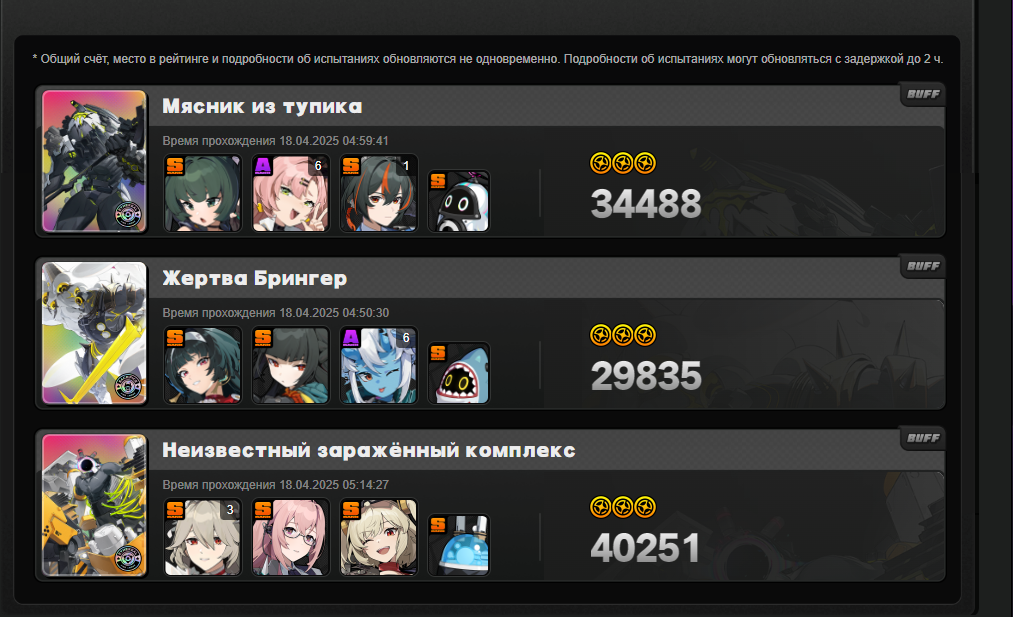Select the black-and-white penguin Bangboo icon
The image size is (1013, 617).
[459, 201]
